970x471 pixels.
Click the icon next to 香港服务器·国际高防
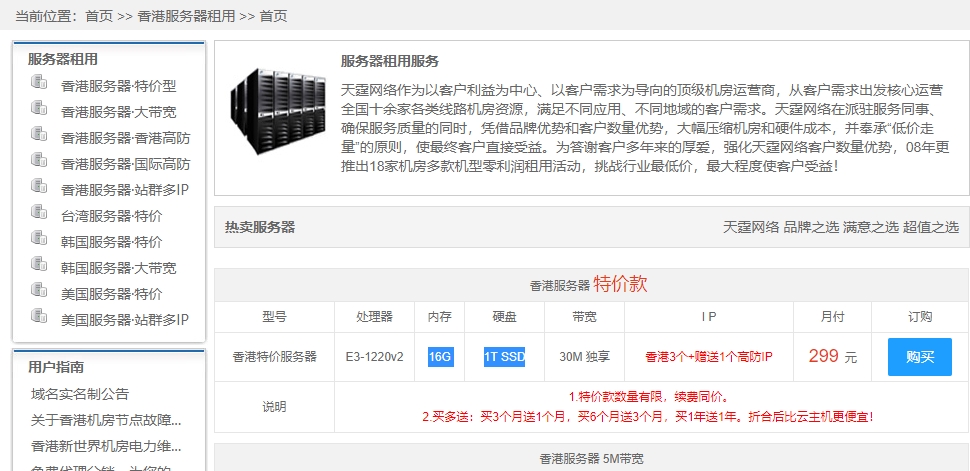click(39, 161)
